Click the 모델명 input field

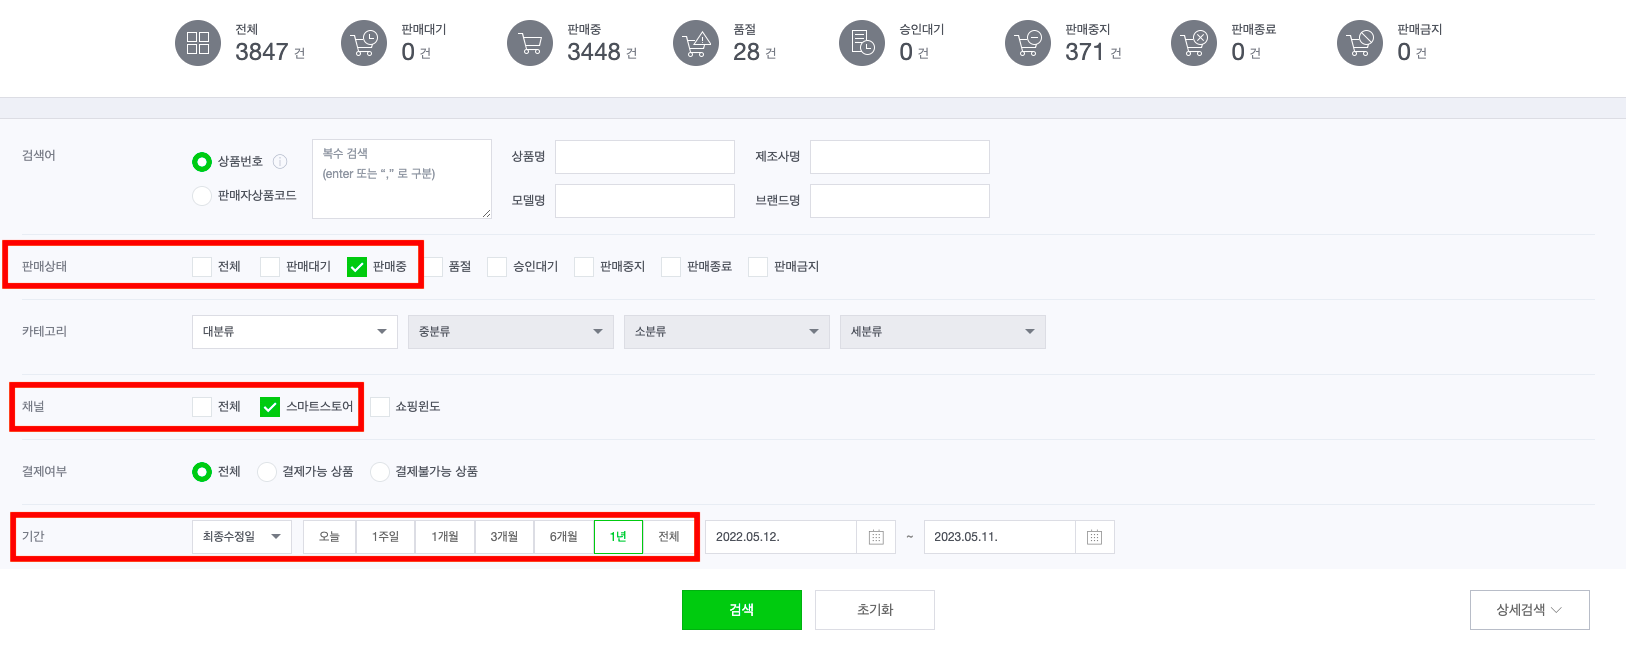coord(645,201)
